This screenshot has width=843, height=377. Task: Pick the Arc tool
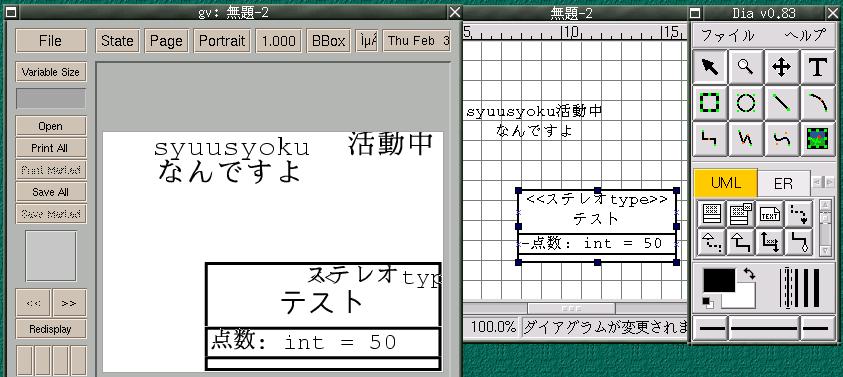pos(818,103)
